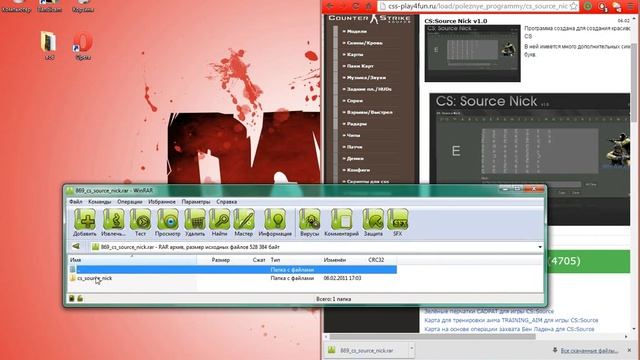Click the Извлечь (Extract) toolbar icon
The width and height of the screenshot is (640, 360).
point(113,222)
